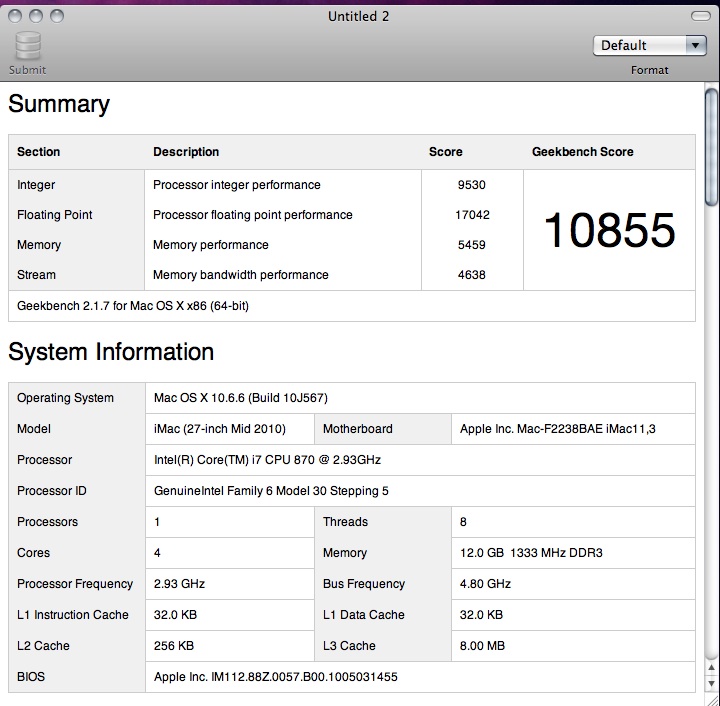Click the Format toolbar label
Image resolution: width=720 pixels, height=706 pixels.
[649, 70]
